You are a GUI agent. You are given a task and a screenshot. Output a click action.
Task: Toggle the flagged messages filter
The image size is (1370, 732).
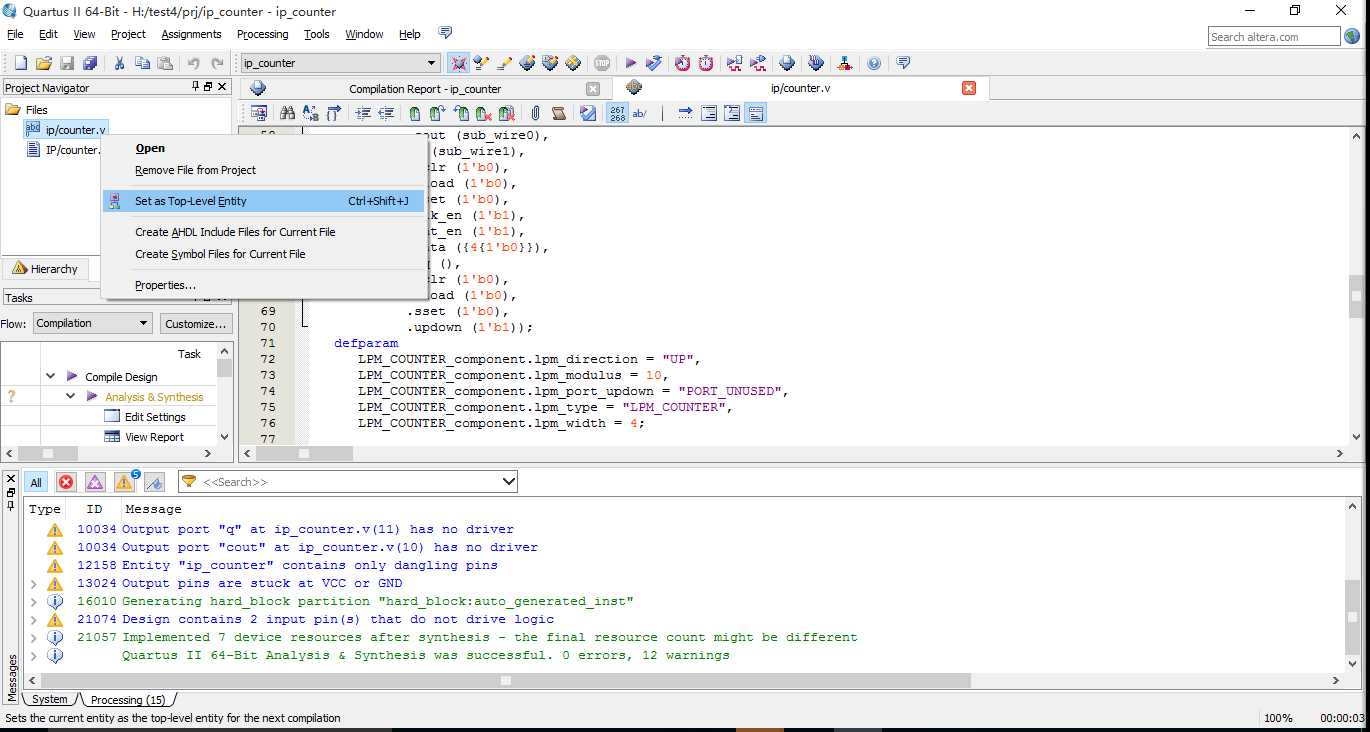(x=155, y=482)
